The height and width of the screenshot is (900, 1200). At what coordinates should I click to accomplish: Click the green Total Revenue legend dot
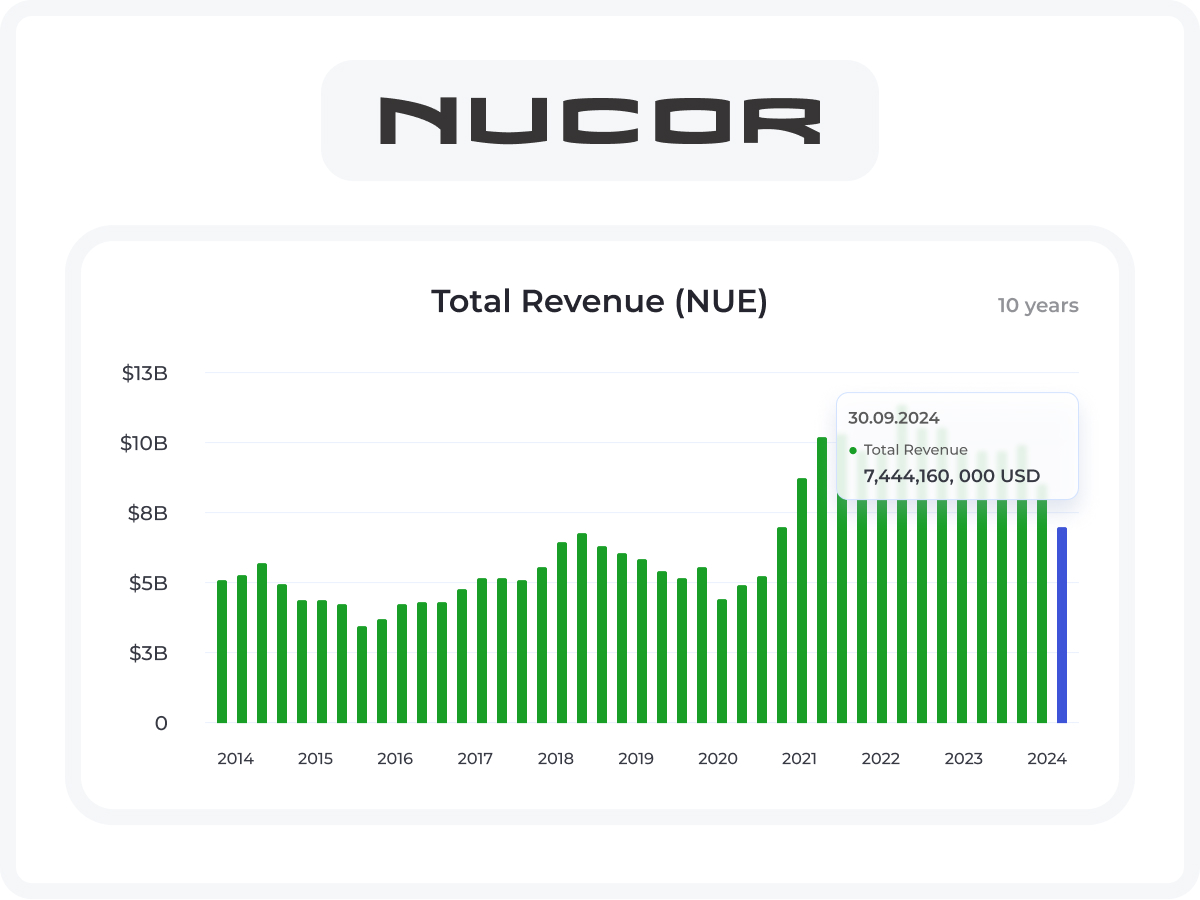pos(853,450)
